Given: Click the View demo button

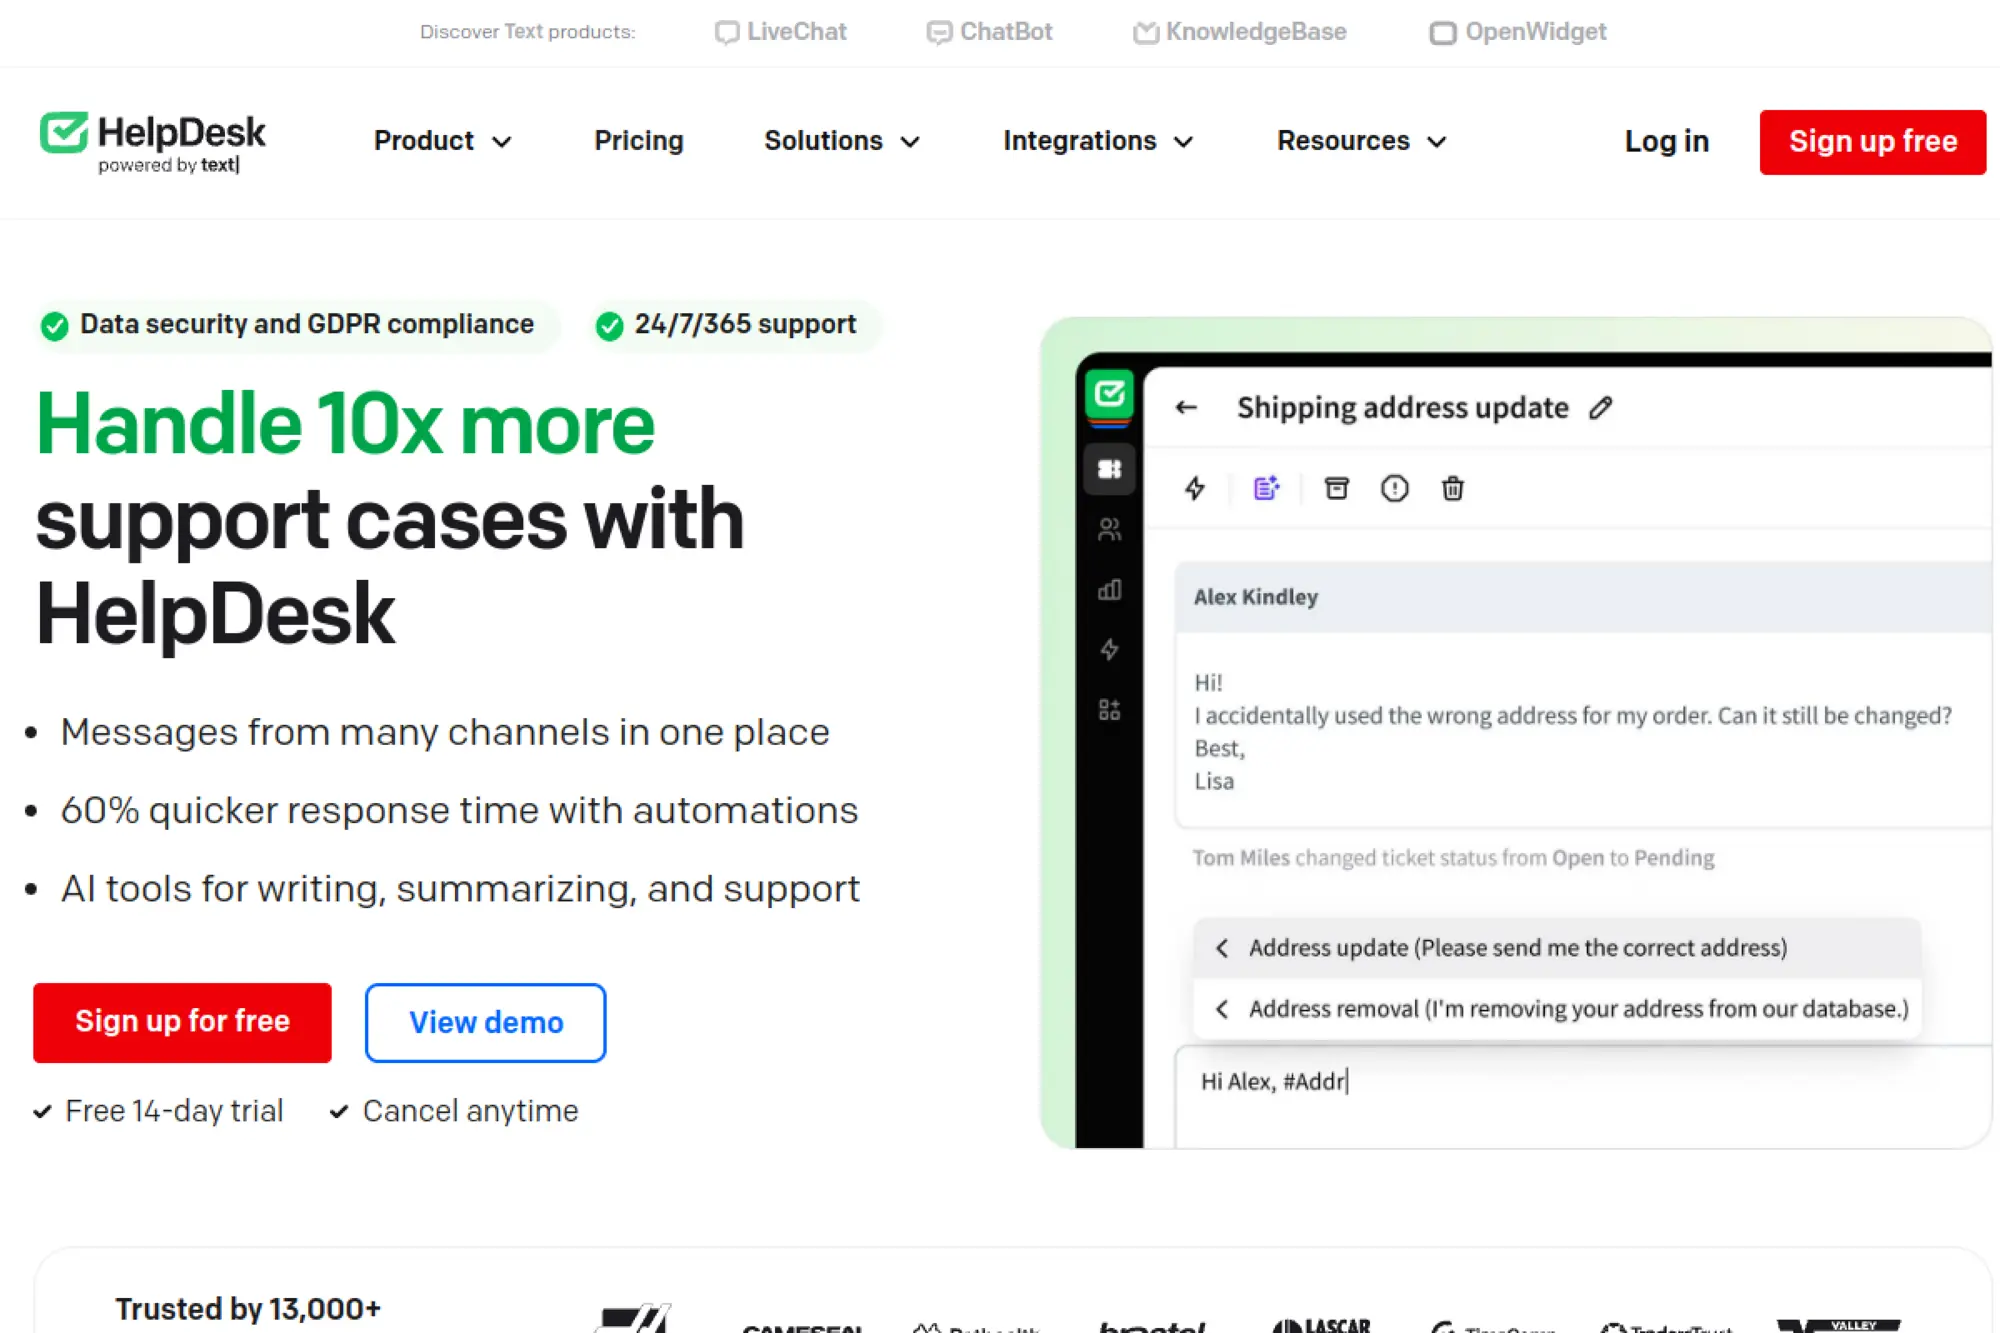Looking at the screenshot, I should coord(485,1021).
